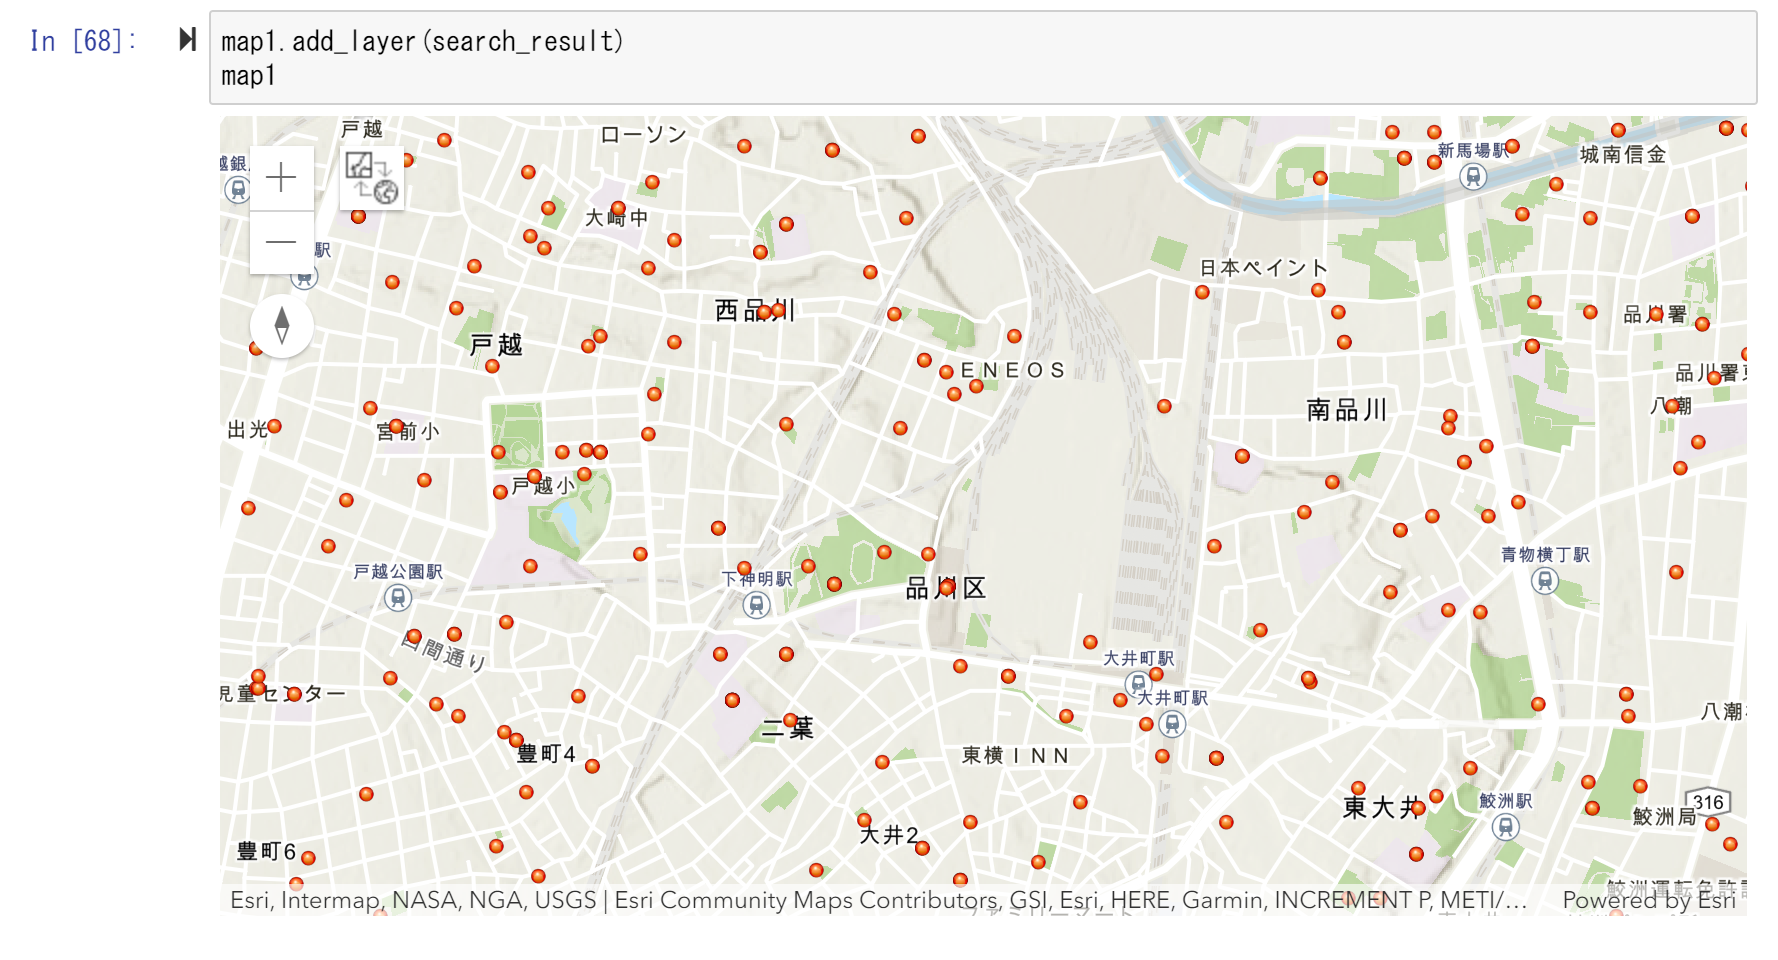Screen dimensions: 1778x960
Task: Click the 下神明駅 station icon
Action: point(757,604)
